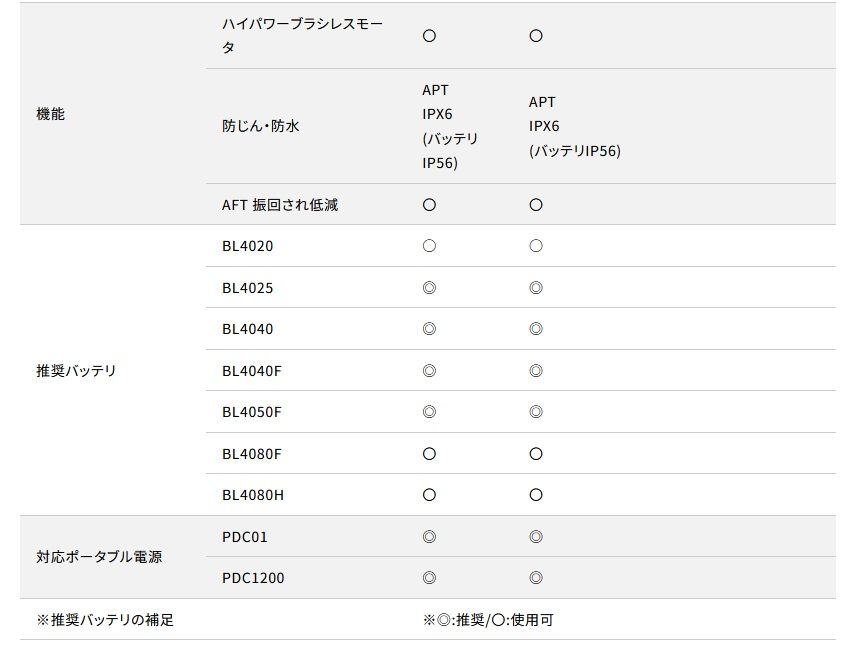Click the 推奨バッテリ category cell

77,371
